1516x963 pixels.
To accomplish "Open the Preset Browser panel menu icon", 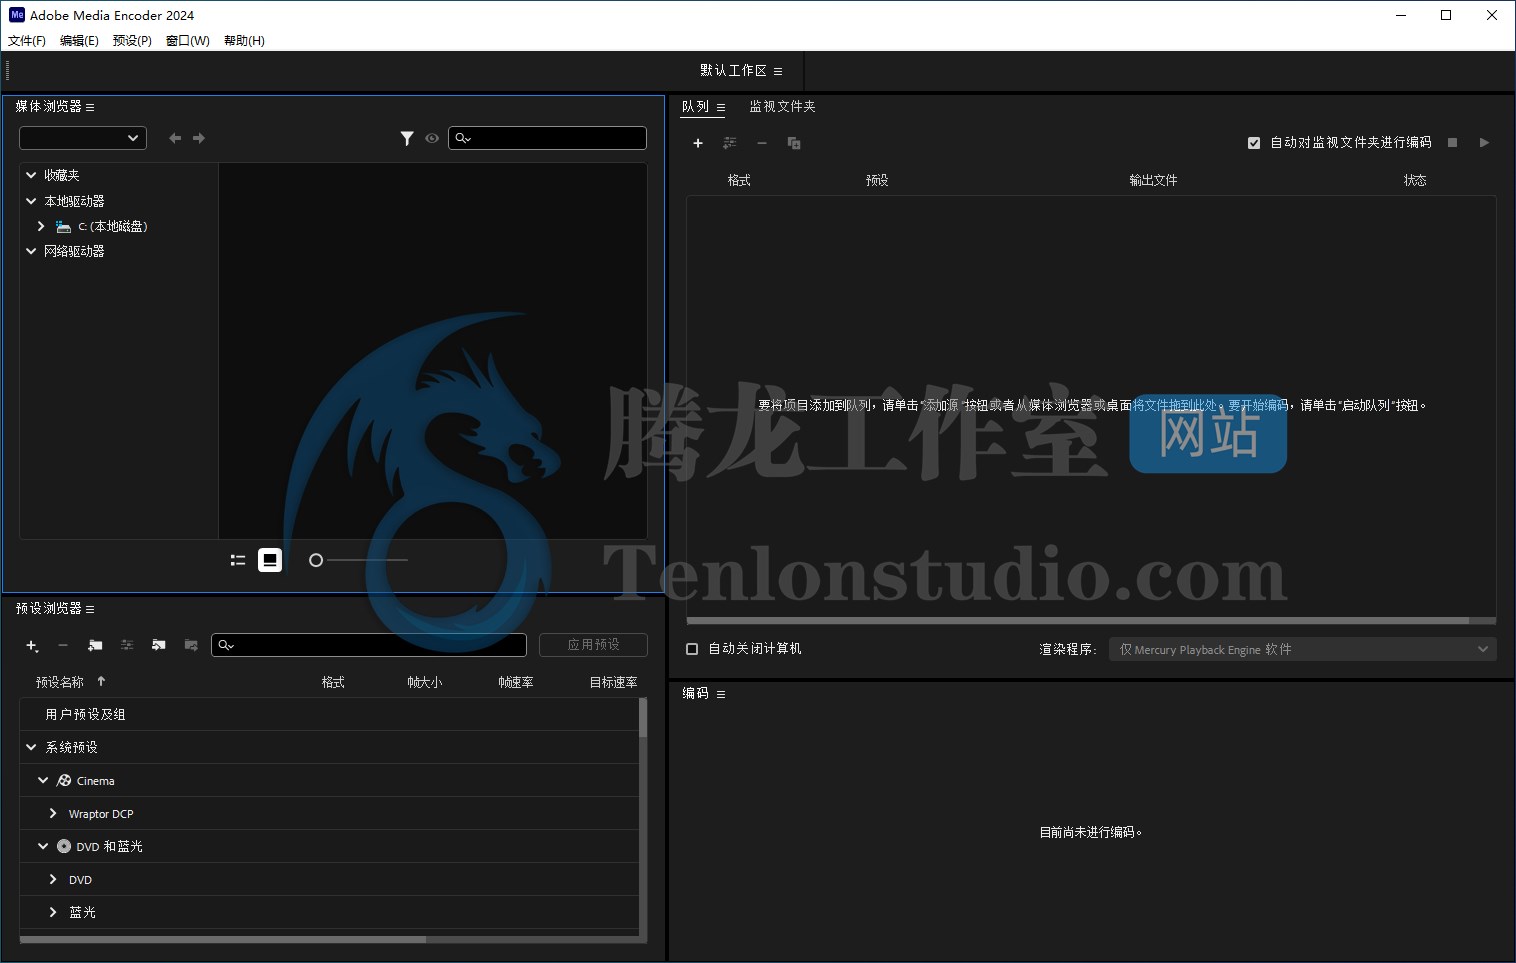I will 90,609.
